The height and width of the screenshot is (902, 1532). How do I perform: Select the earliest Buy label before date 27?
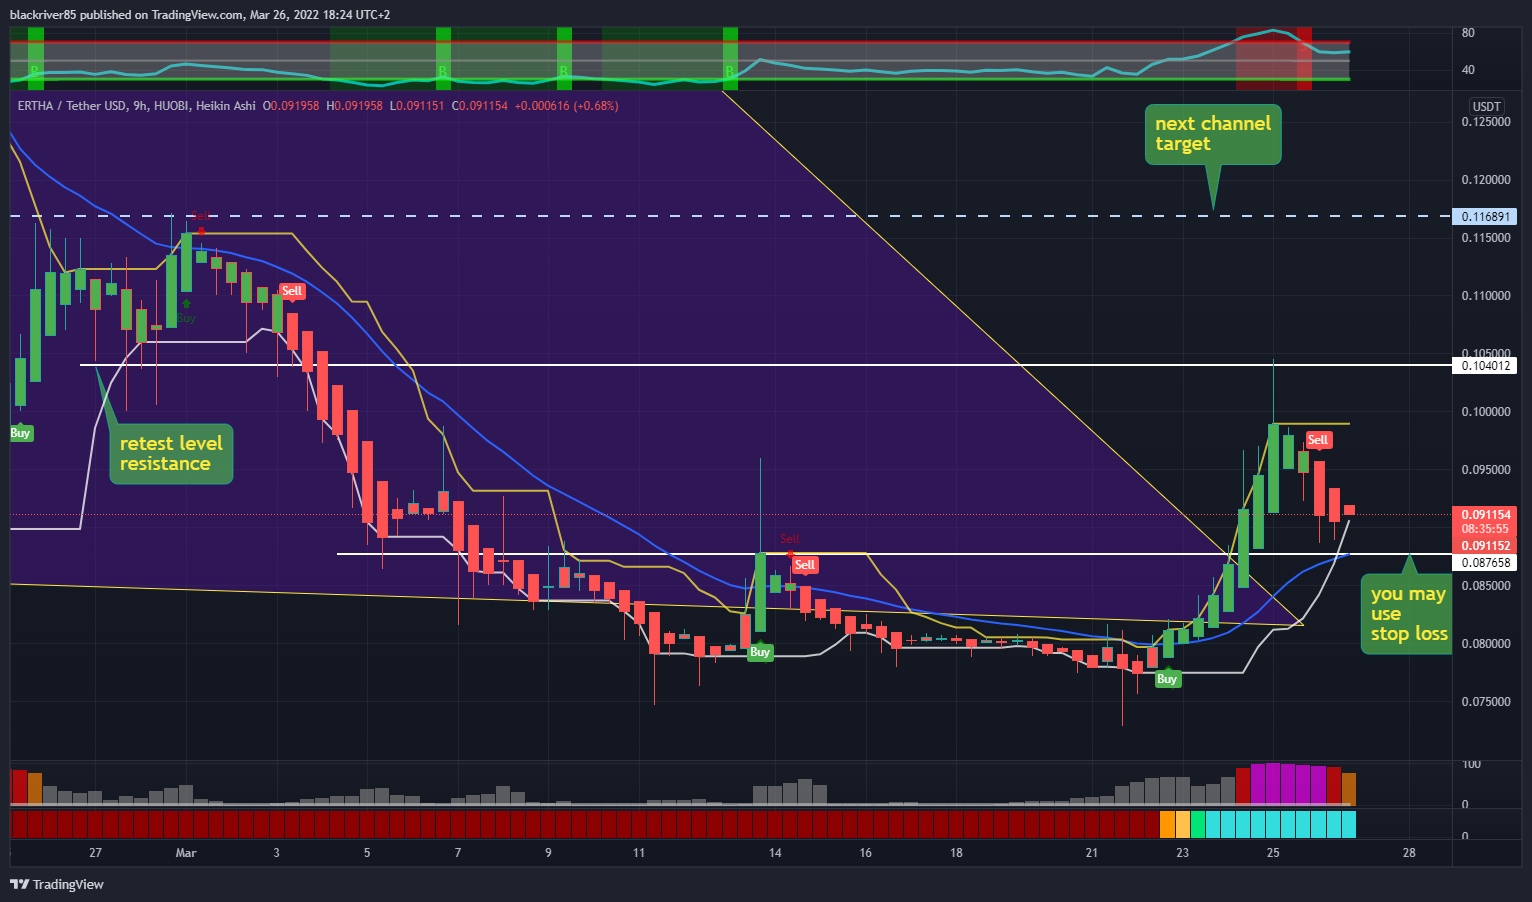[x=20, y=433]
